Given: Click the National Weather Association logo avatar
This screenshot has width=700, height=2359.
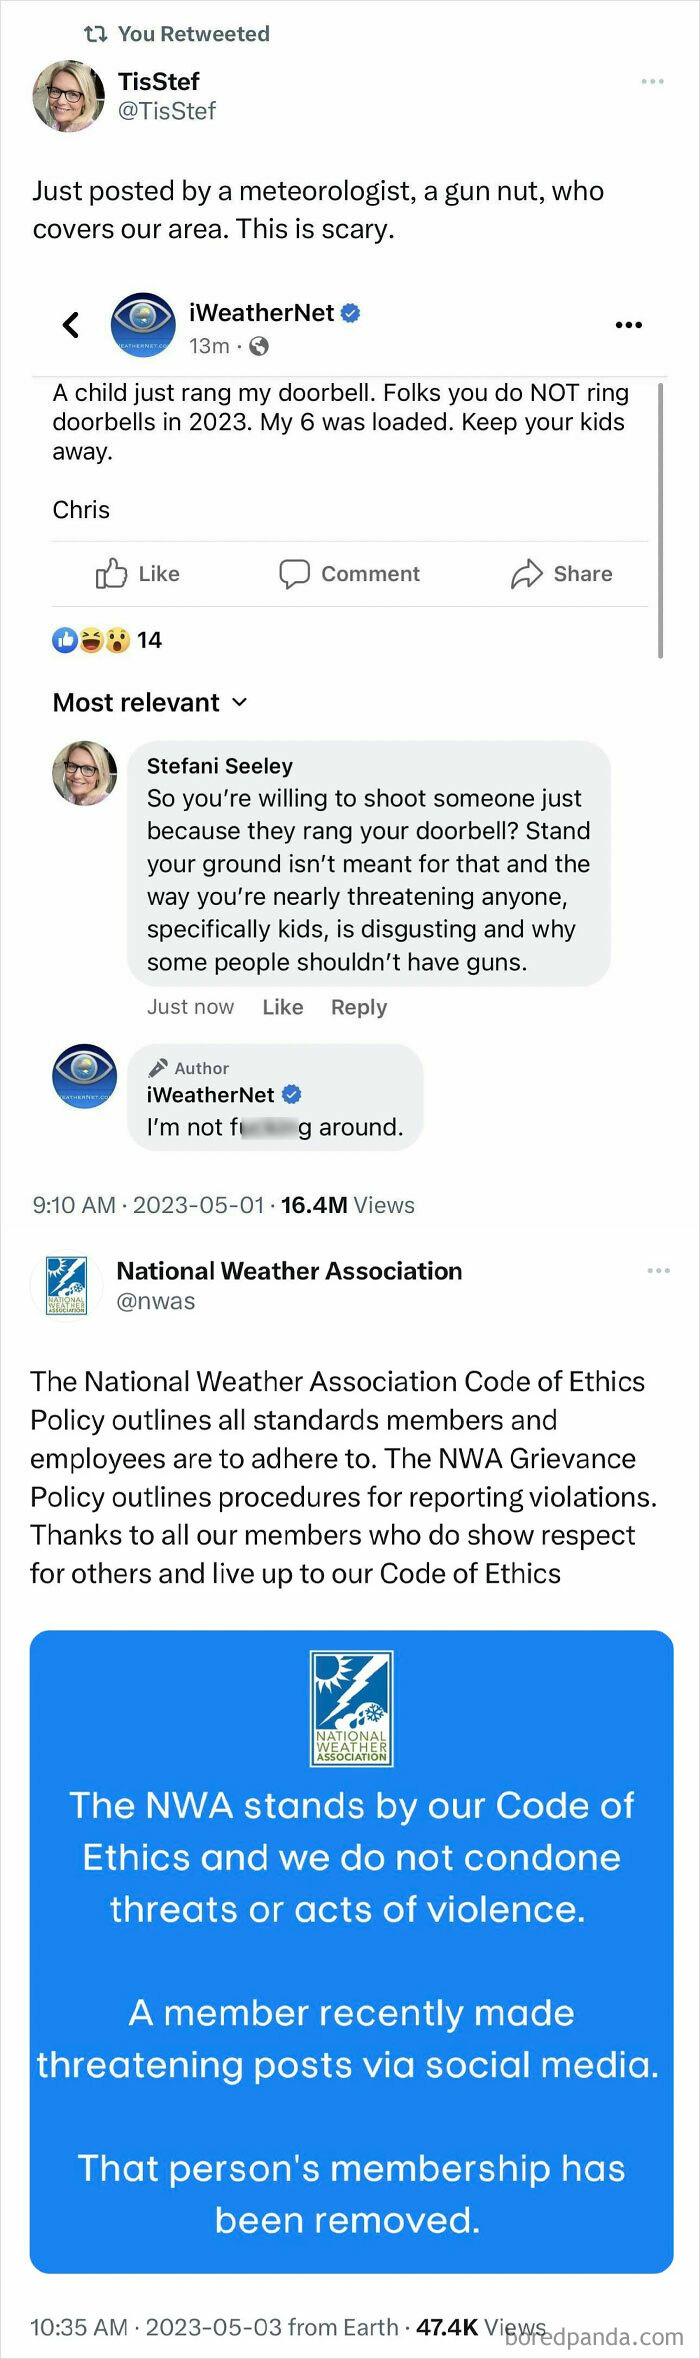Looking at the screenshot, I should pos(66,1285).
